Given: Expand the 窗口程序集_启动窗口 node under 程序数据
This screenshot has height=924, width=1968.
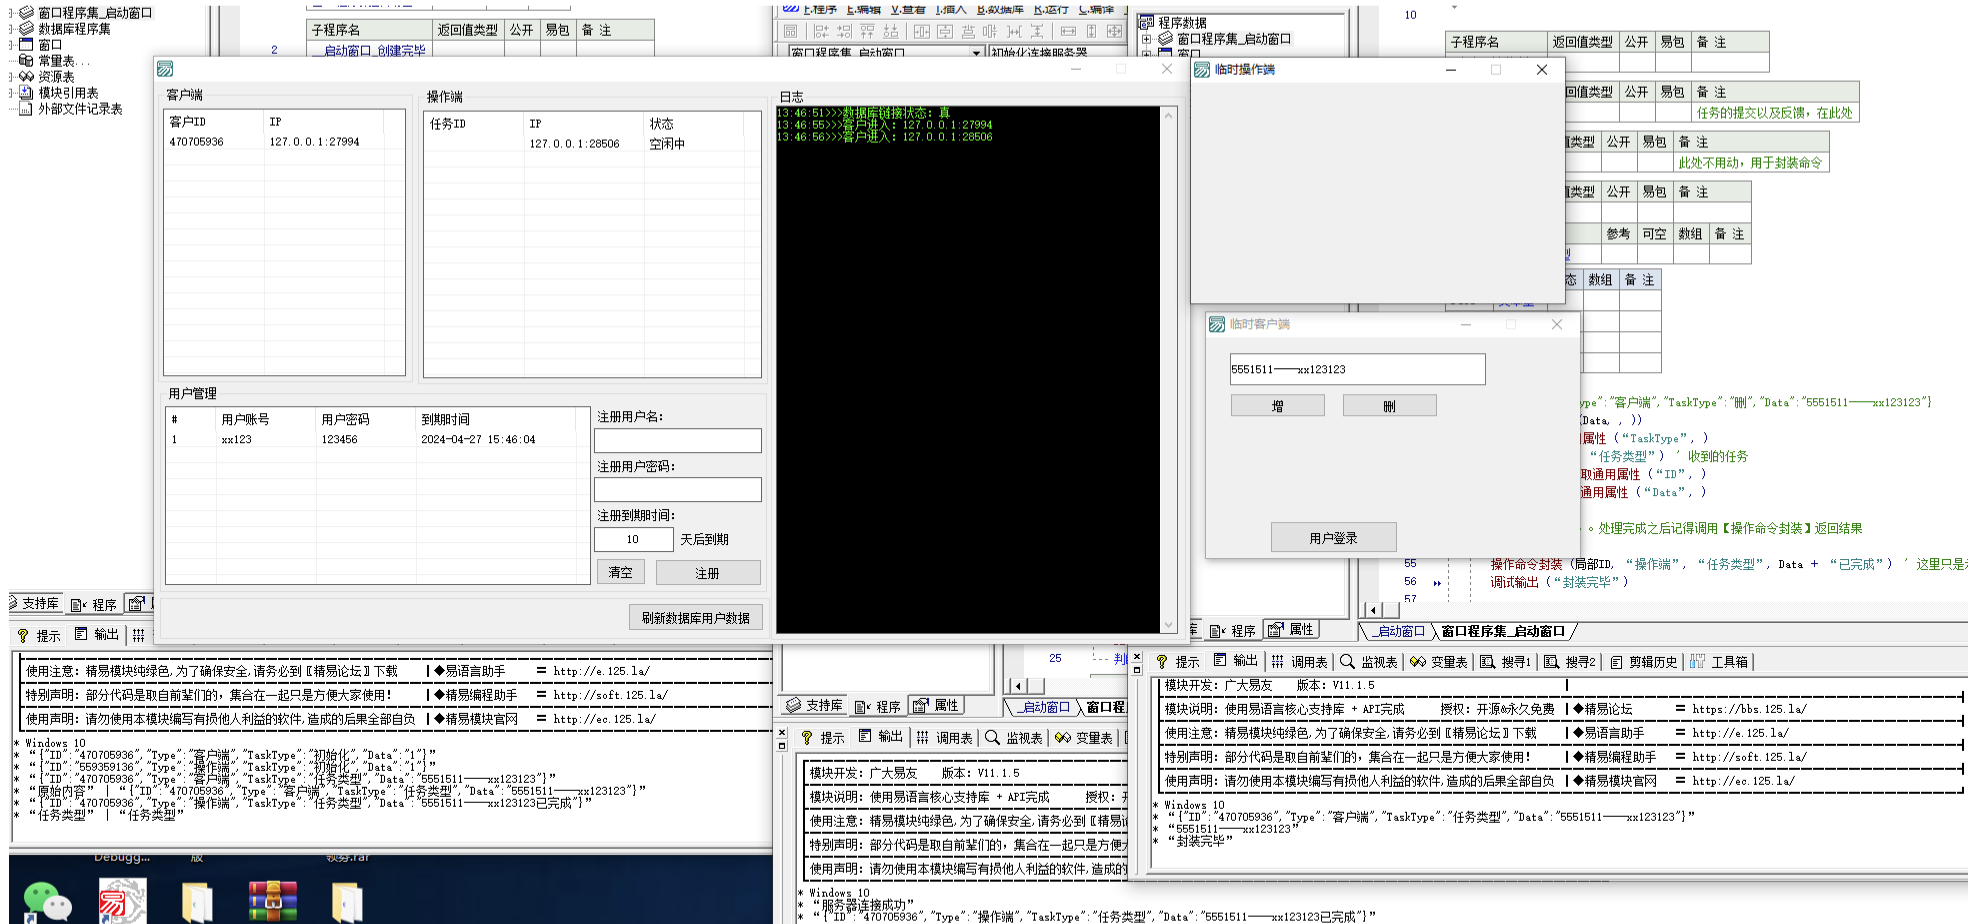Looking at the screenshot, I should 1147,39.
